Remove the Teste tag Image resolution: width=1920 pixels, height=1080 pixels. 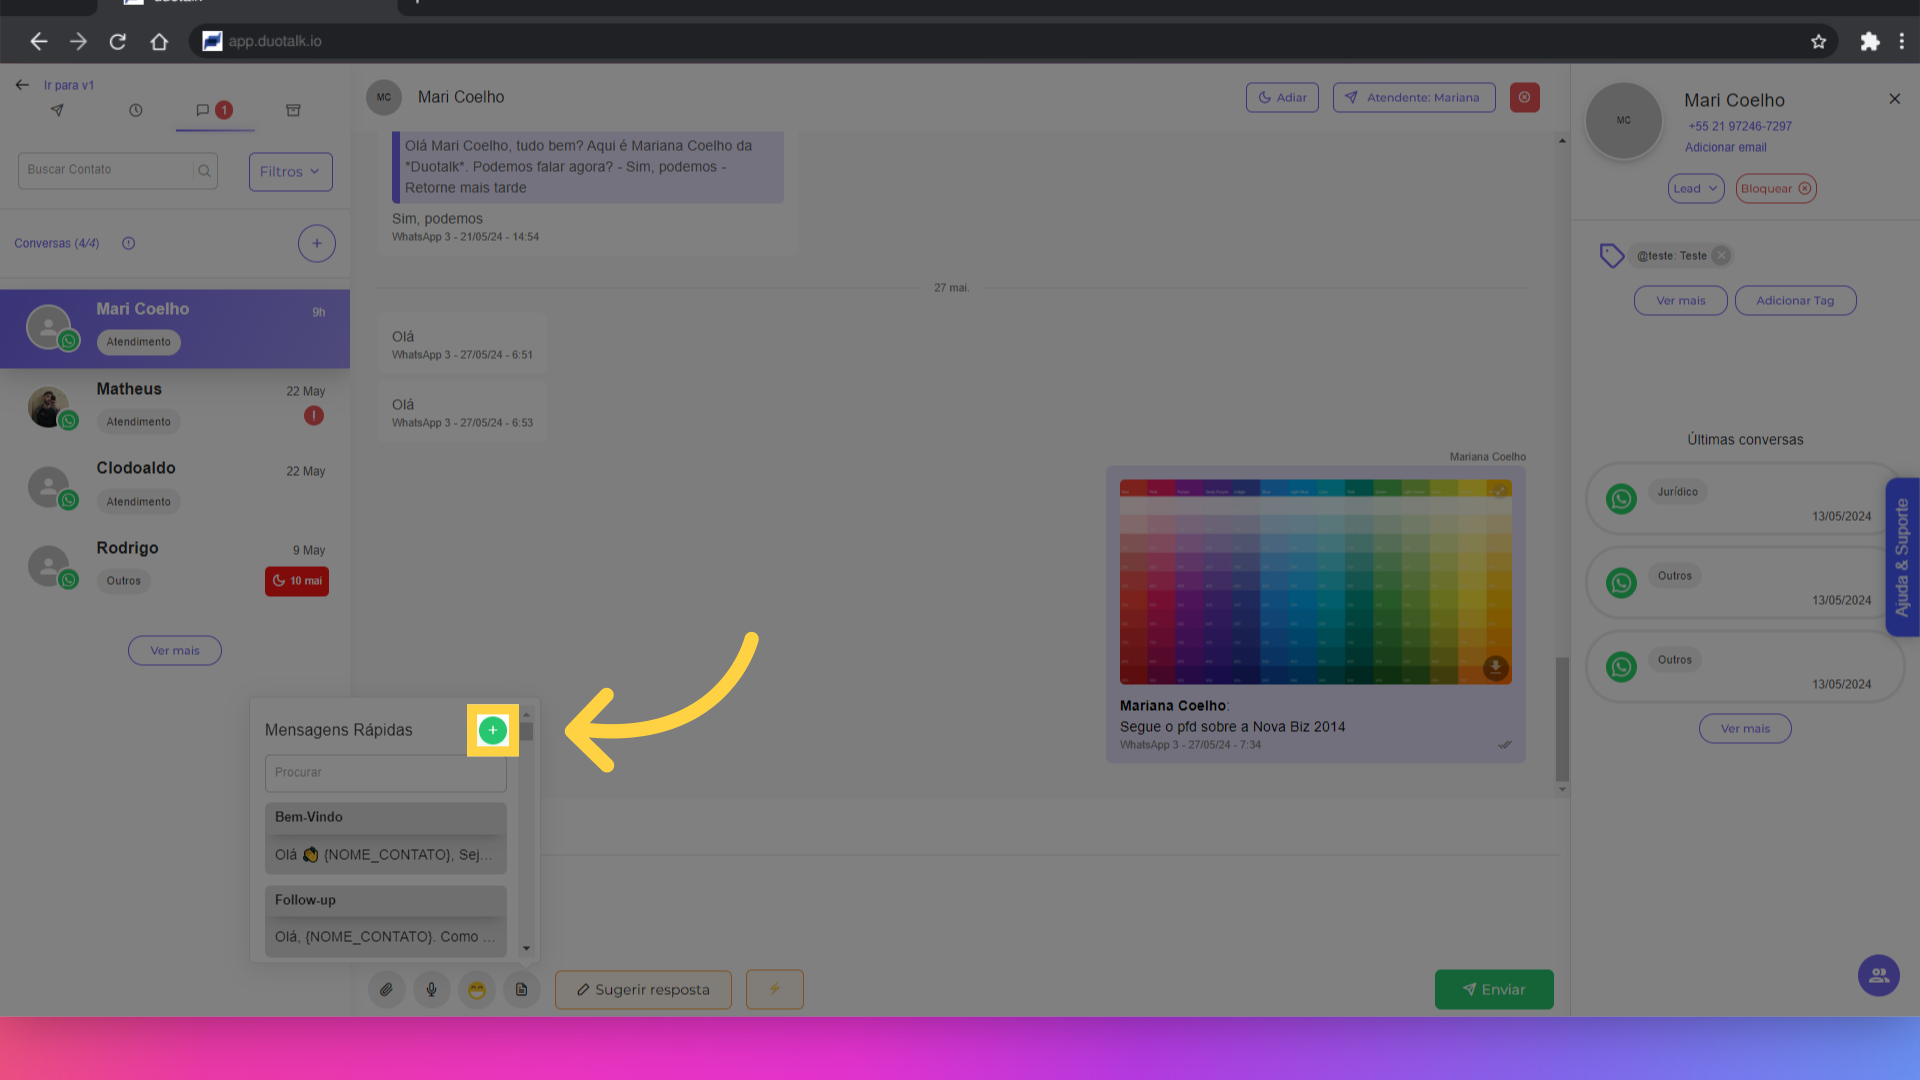click(1721, 256)
